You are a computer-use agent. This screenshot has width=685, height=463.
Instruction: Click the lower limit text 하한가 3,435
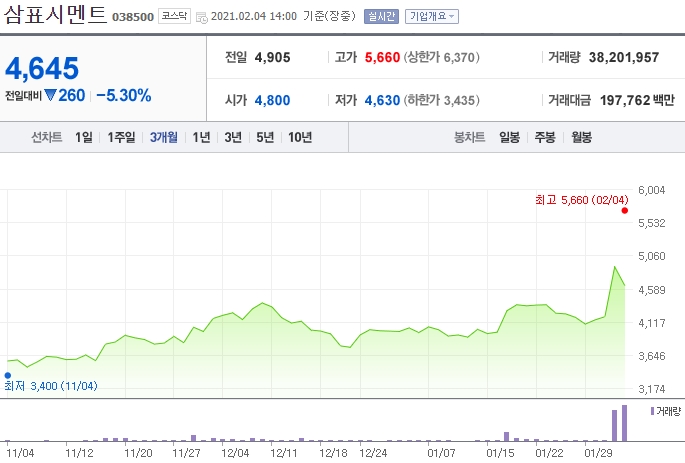(442, 100)
